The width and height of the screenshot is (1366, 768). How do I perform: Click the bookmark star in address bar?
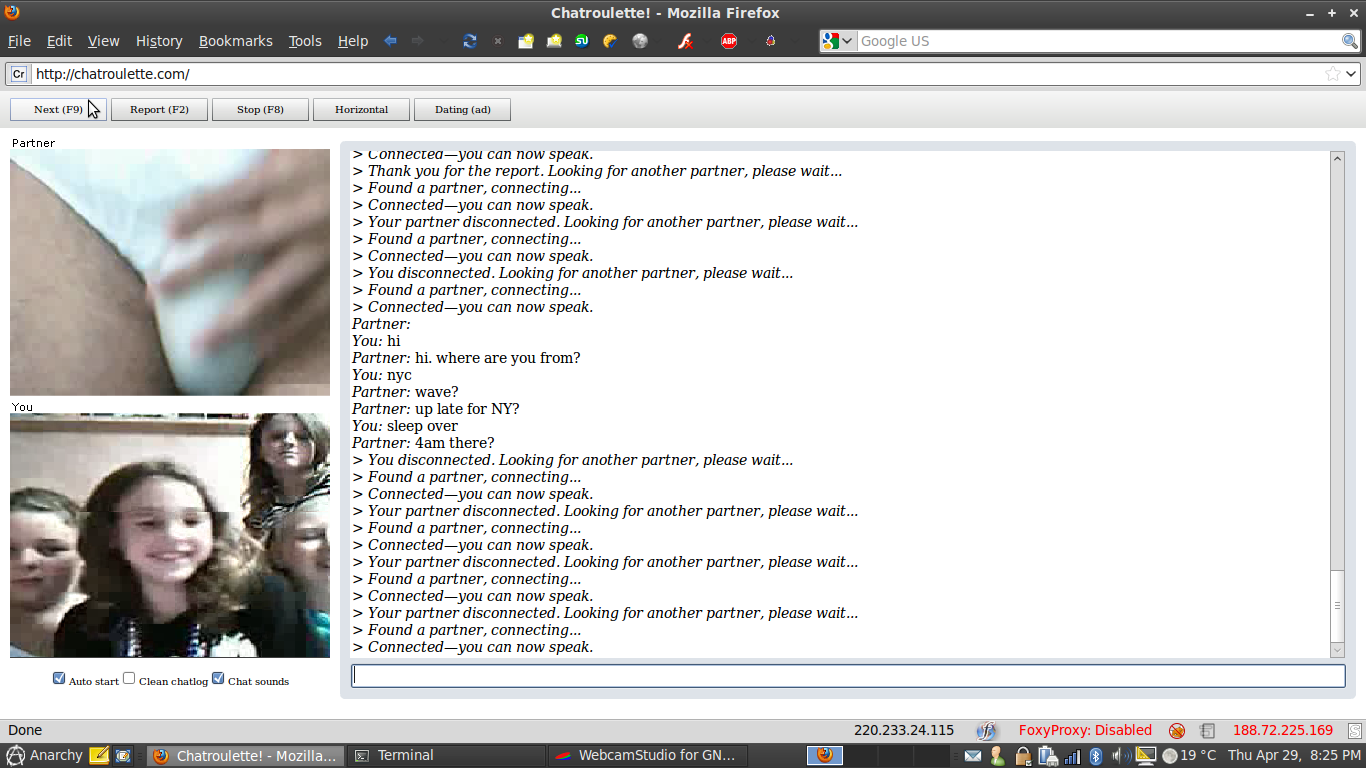1332,74
